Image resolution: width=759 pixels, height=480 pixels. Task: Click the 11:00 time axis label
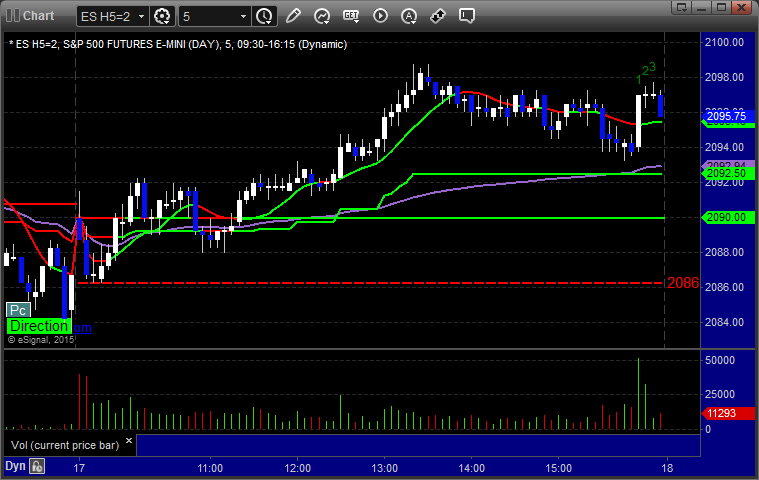click(x=210, y=468)
